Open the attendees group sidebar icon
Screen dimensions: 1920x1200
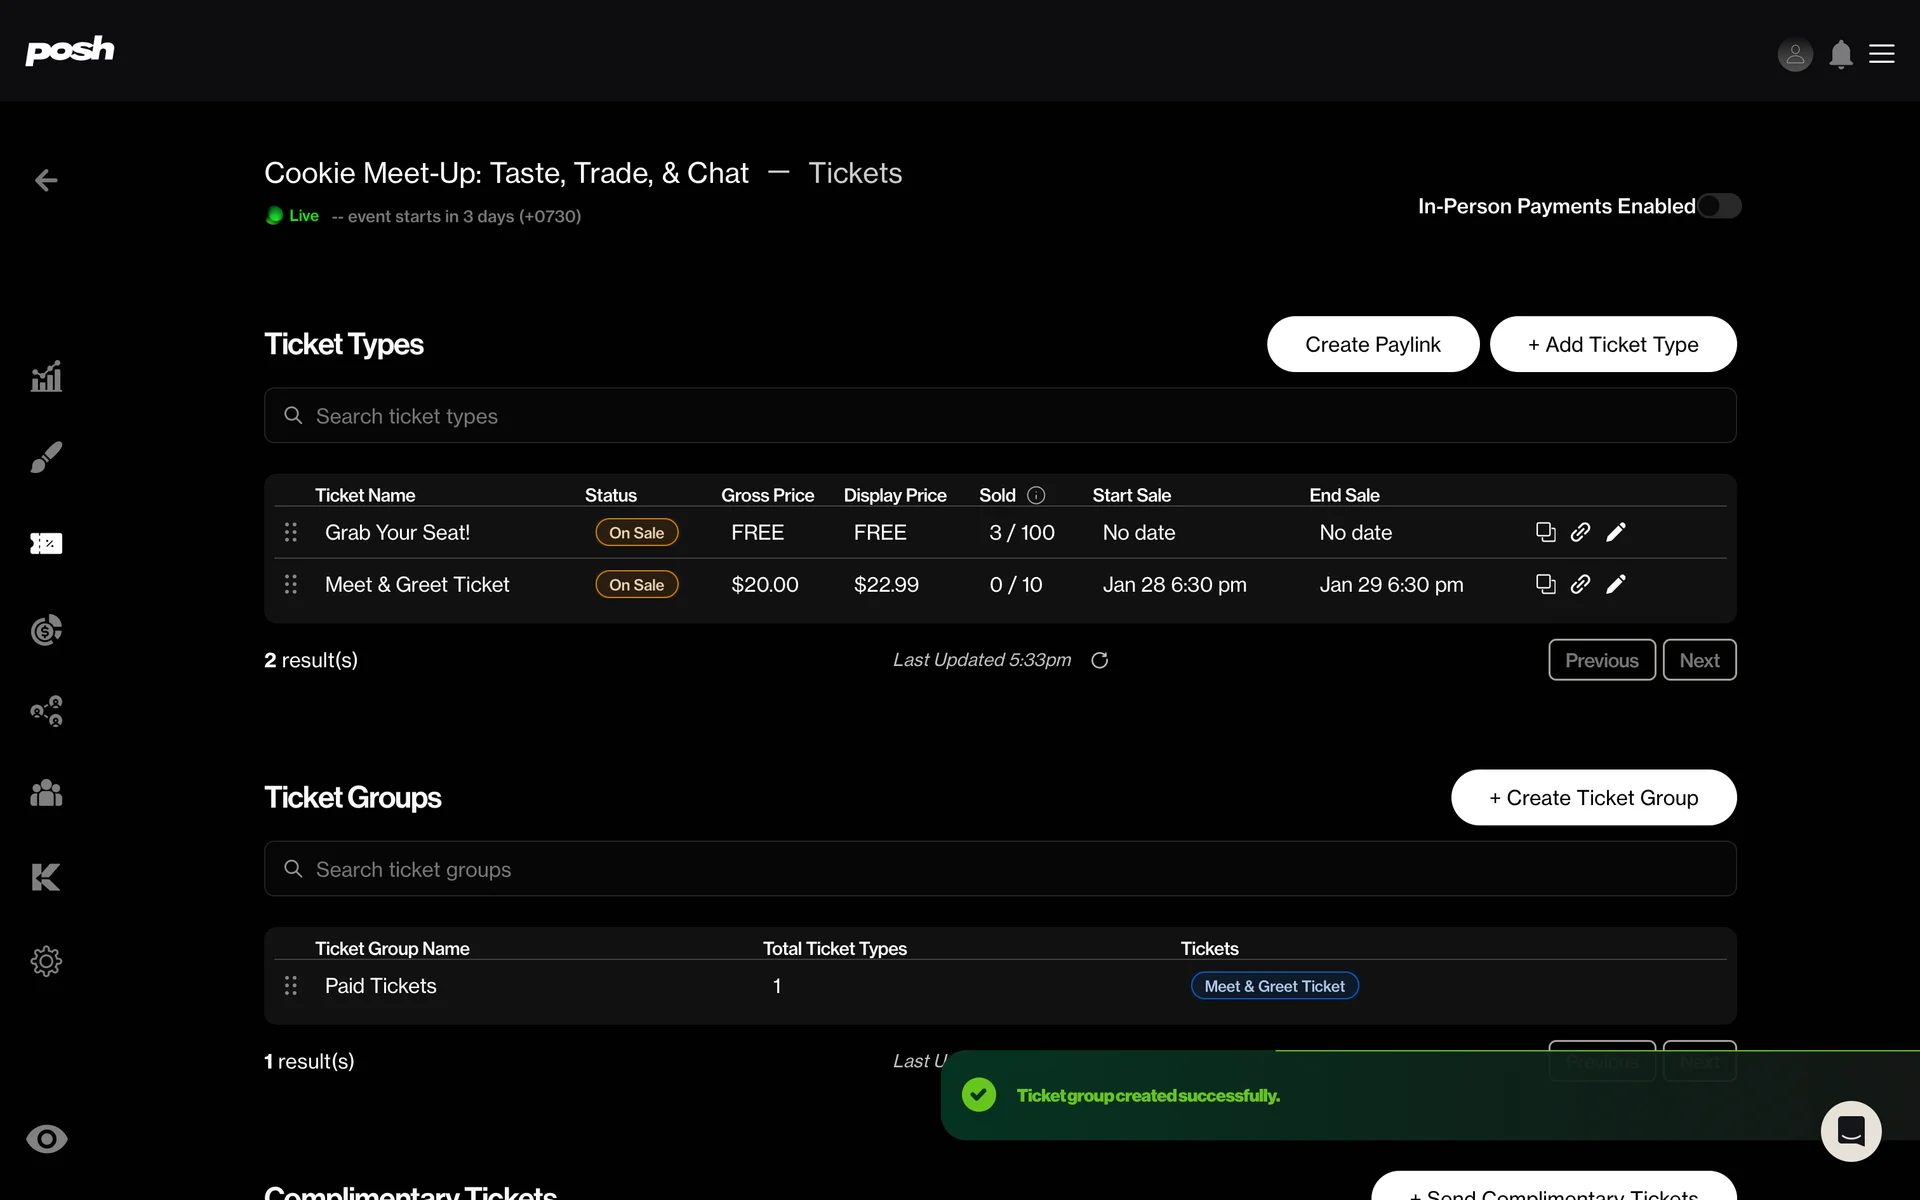(x=46, y=793)
